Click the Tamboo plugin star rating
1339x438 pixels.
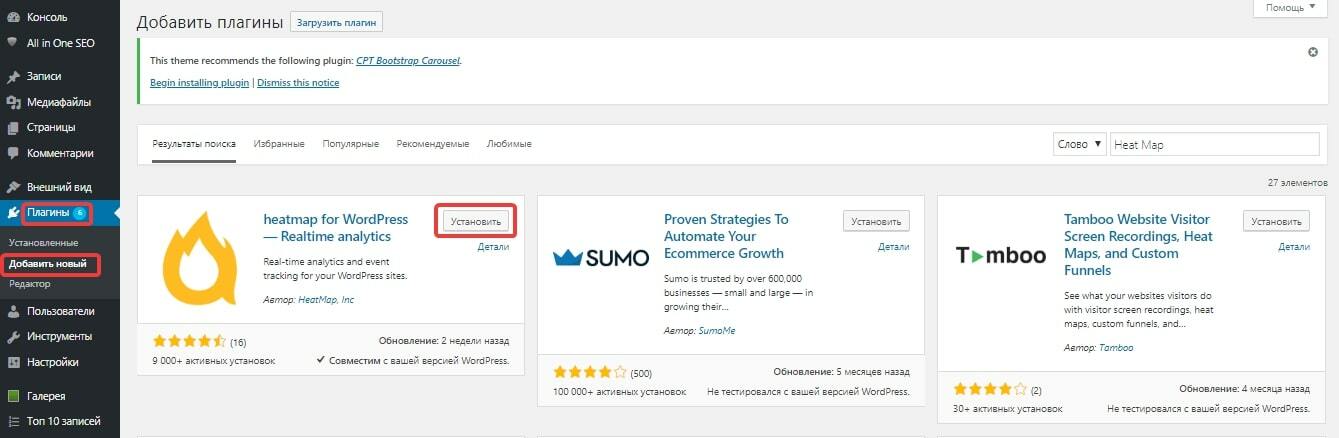tap(990, 389)
